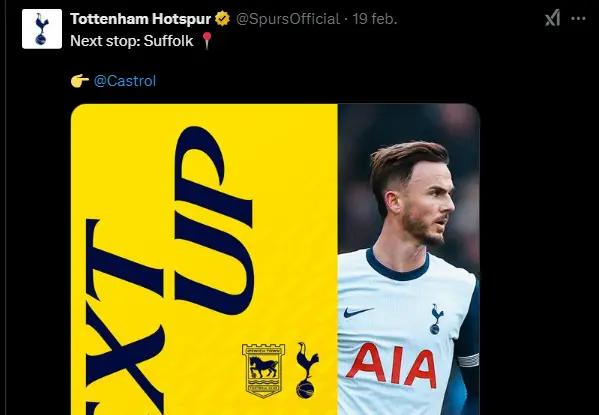Click the yellow NEXT UP graphic
The image size is (599, 415).
coord(204,259)
